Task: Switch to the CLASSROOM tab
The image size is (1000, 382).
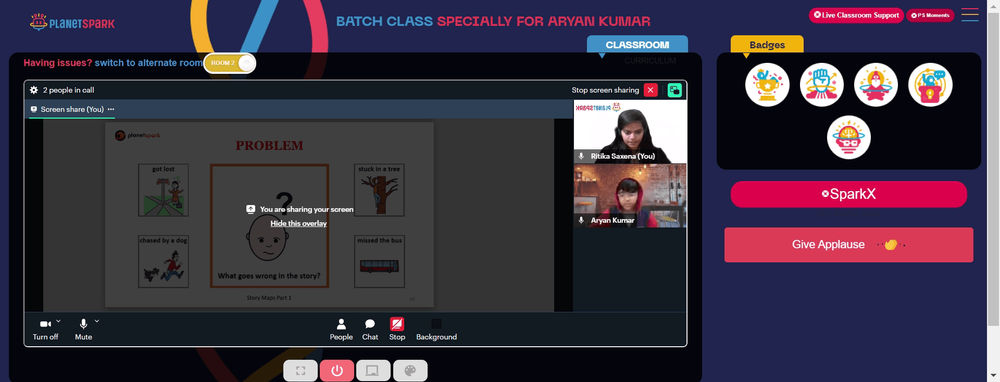Action: click(637, 45)
